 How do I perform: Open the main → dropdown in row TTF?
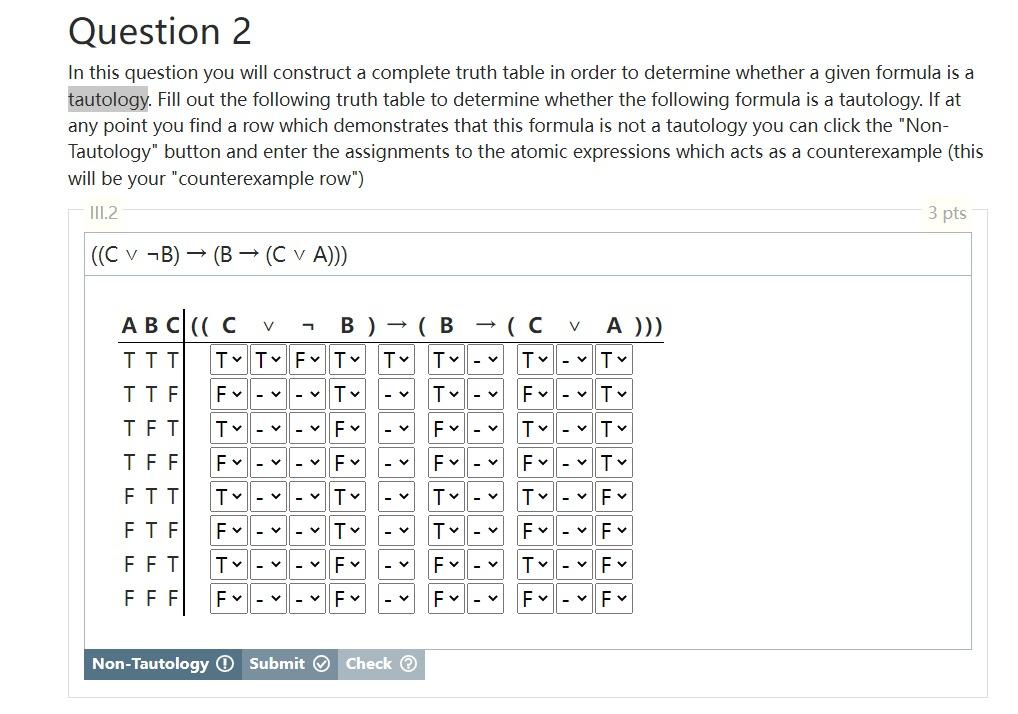tap(395, 393)
